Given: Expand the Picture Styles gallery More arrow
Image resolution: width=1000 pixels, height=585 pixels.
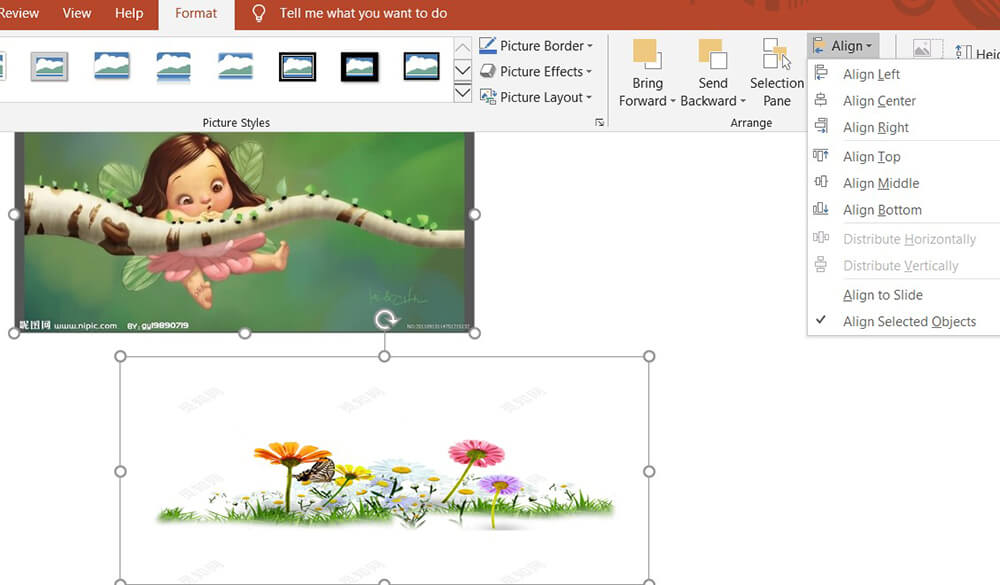Looking at the screenshot, I should click(x=462, y=94).
